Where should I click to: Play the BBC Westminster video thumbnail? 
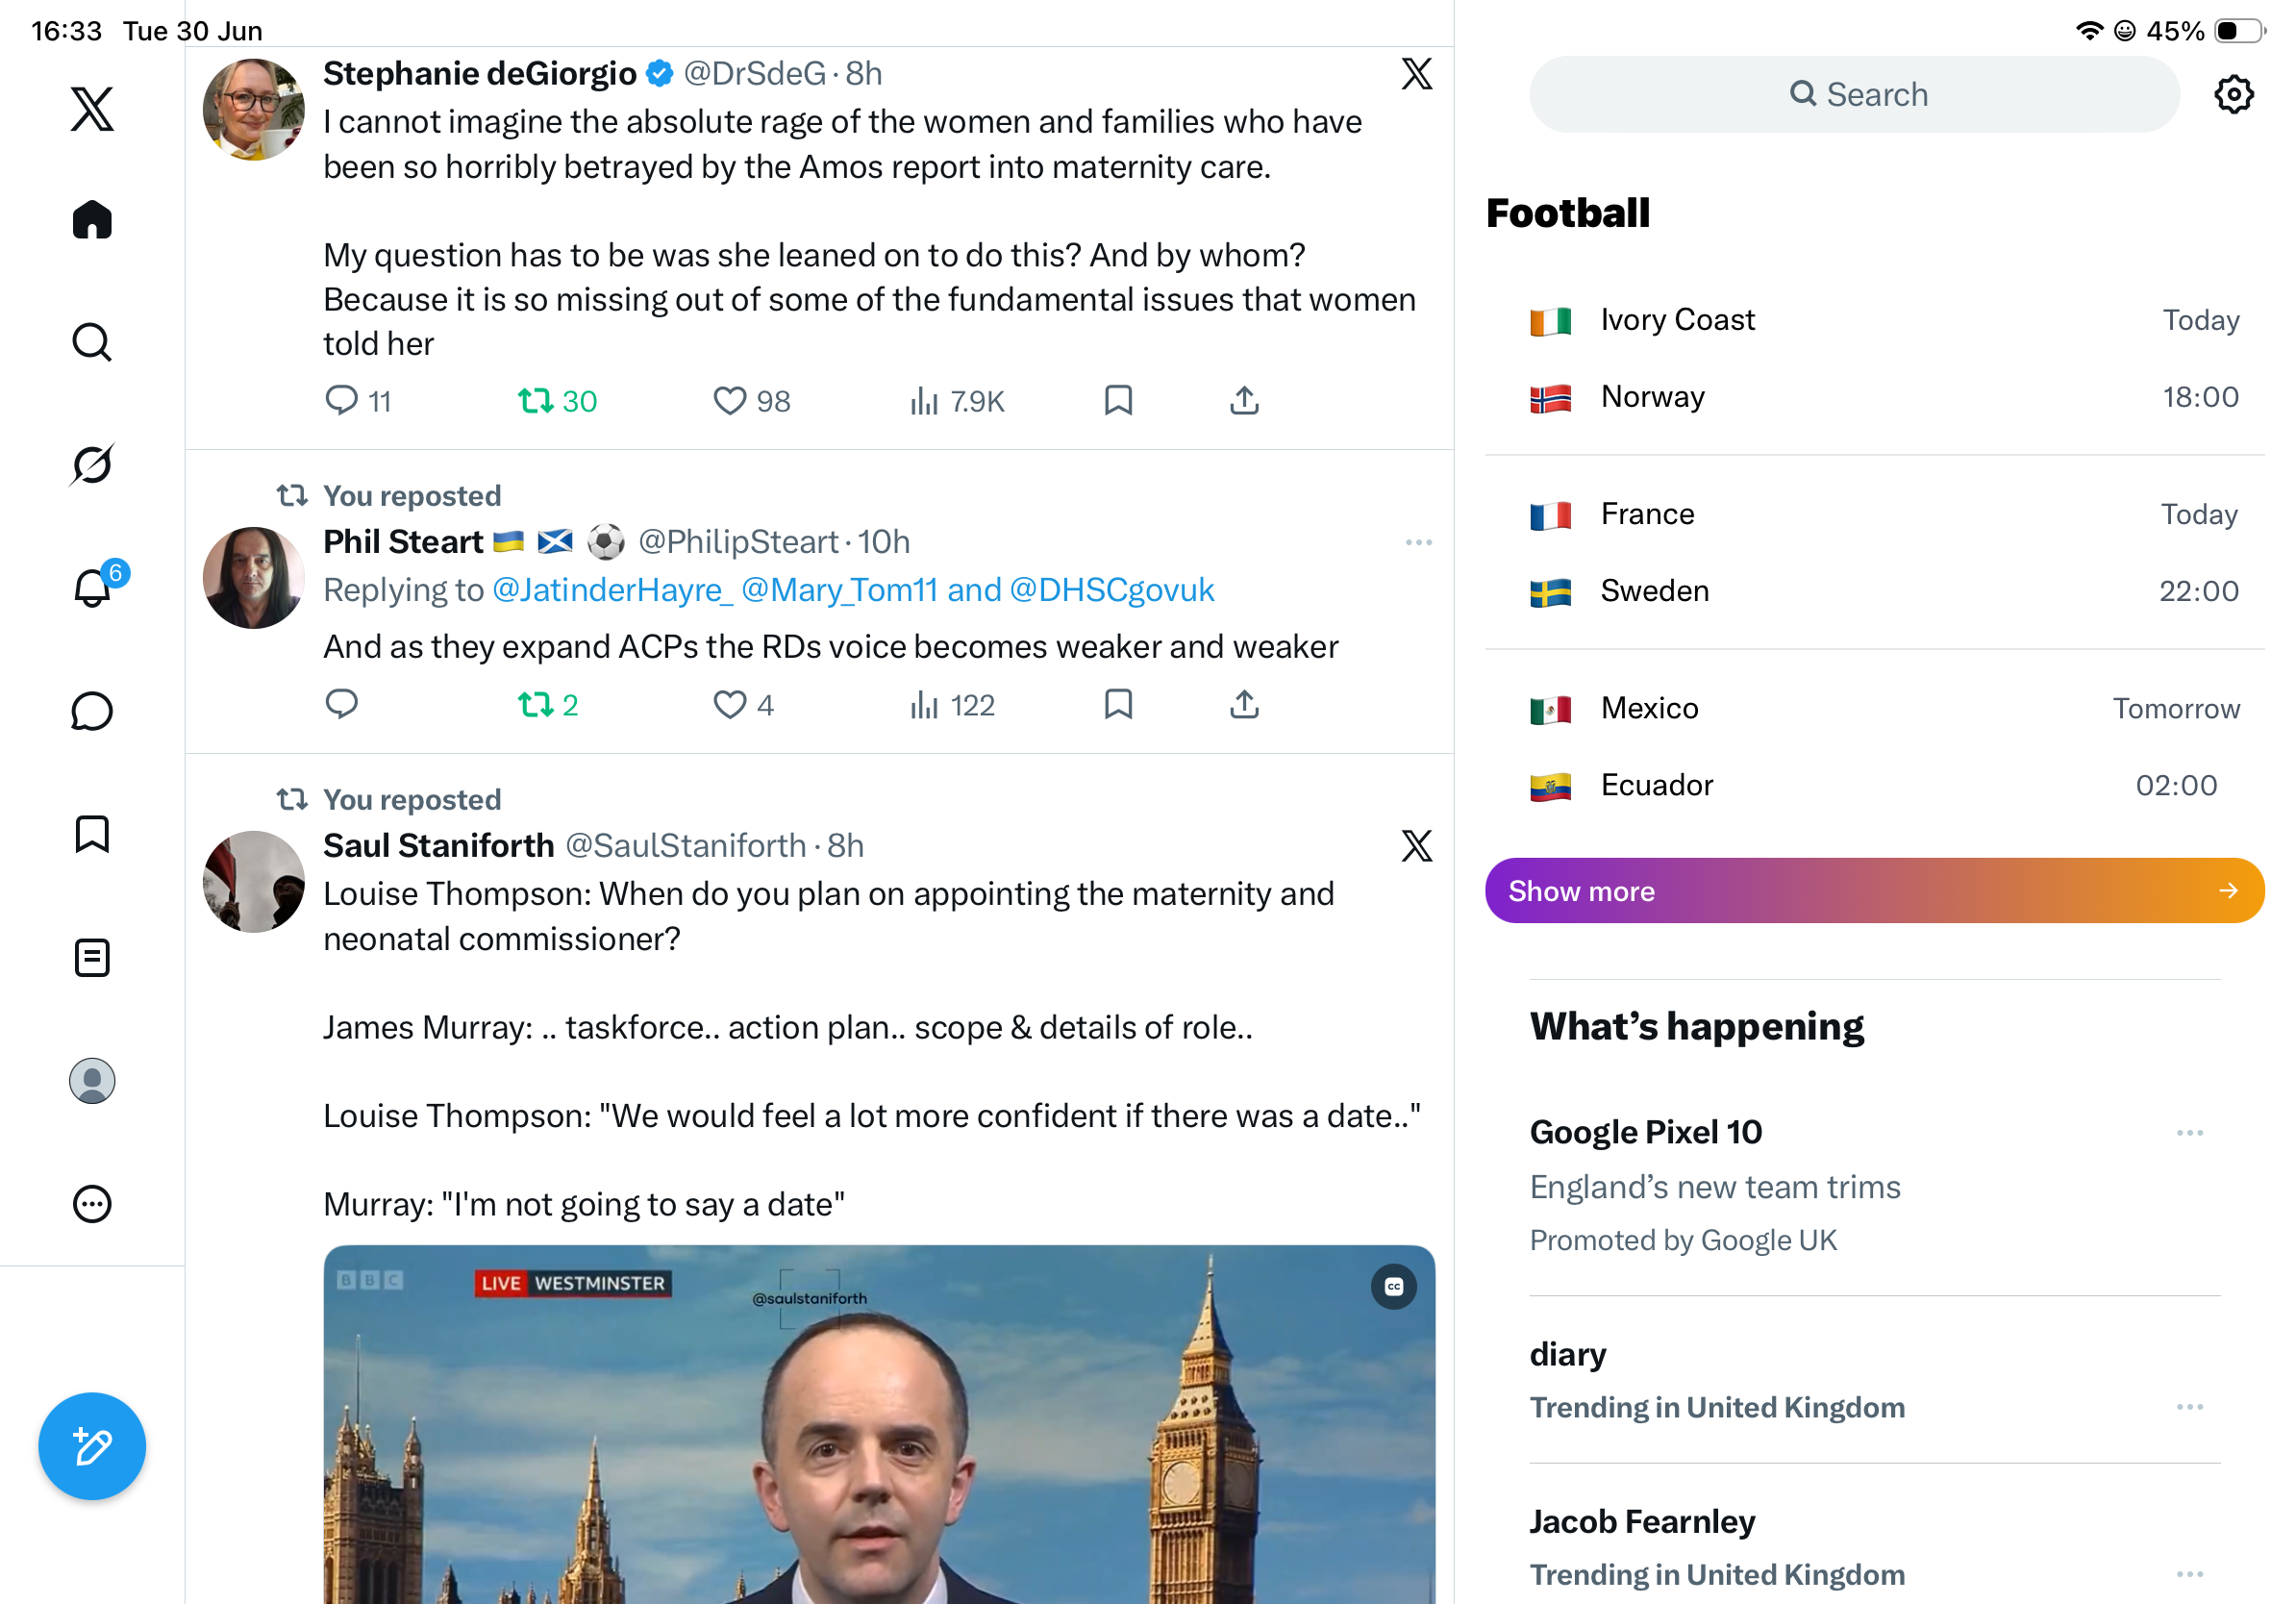coord(878,1423)
